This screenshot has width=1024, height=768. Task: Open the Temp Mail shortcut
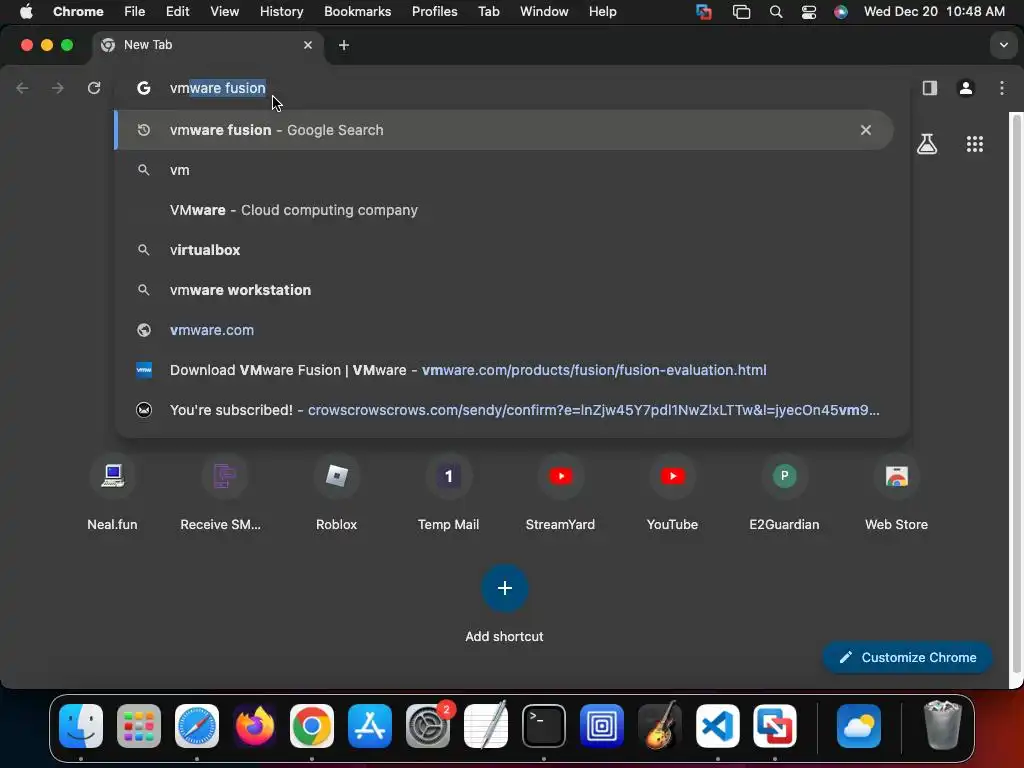[x=448, y=493]
